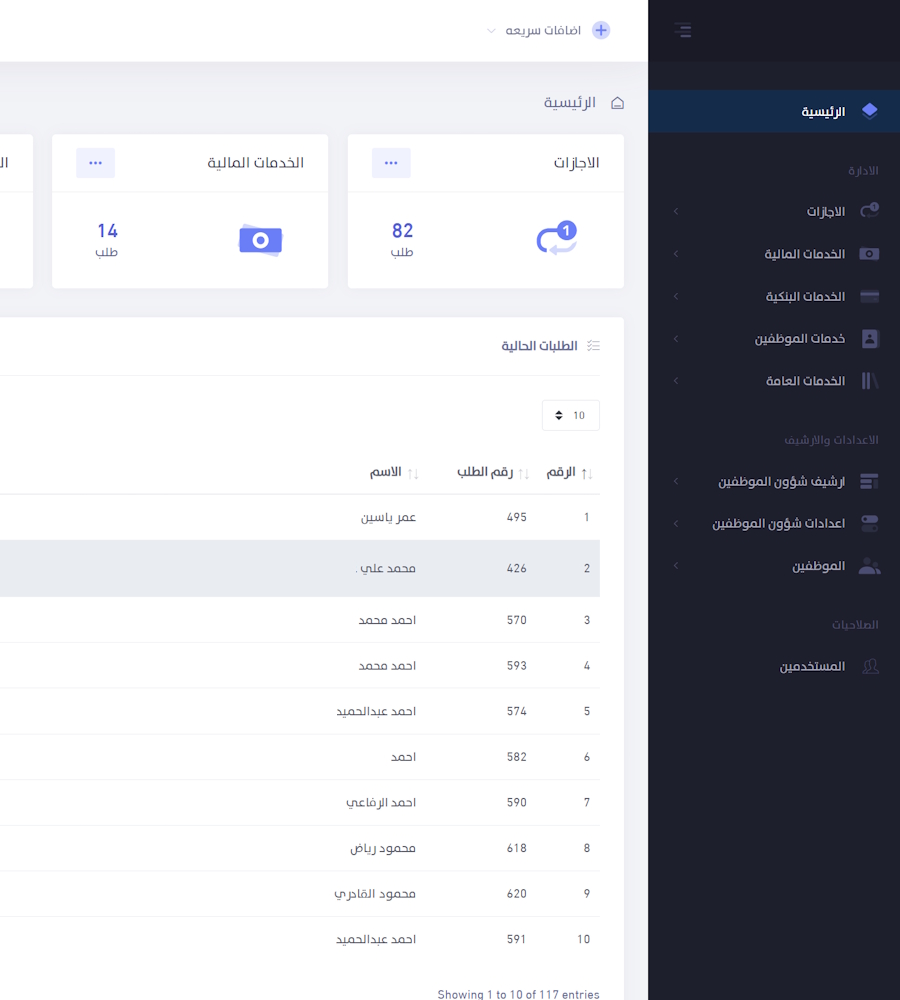Screen dimensions: 900x1000
Task: Toggle the sidebar hamburger menu icon
Action: point(683,30)
